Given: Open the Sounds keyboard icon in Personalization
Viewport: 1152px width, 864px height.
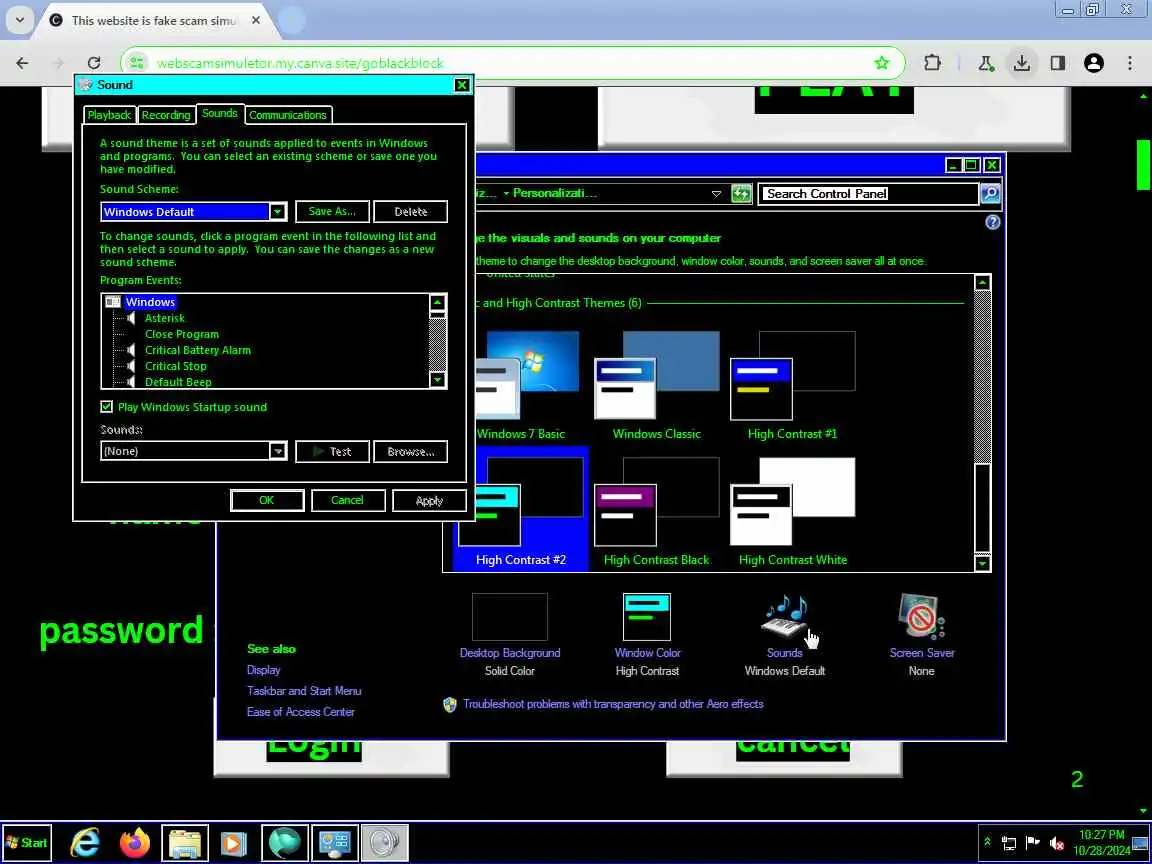Looking at the screenshot, I should pos(785,616).
